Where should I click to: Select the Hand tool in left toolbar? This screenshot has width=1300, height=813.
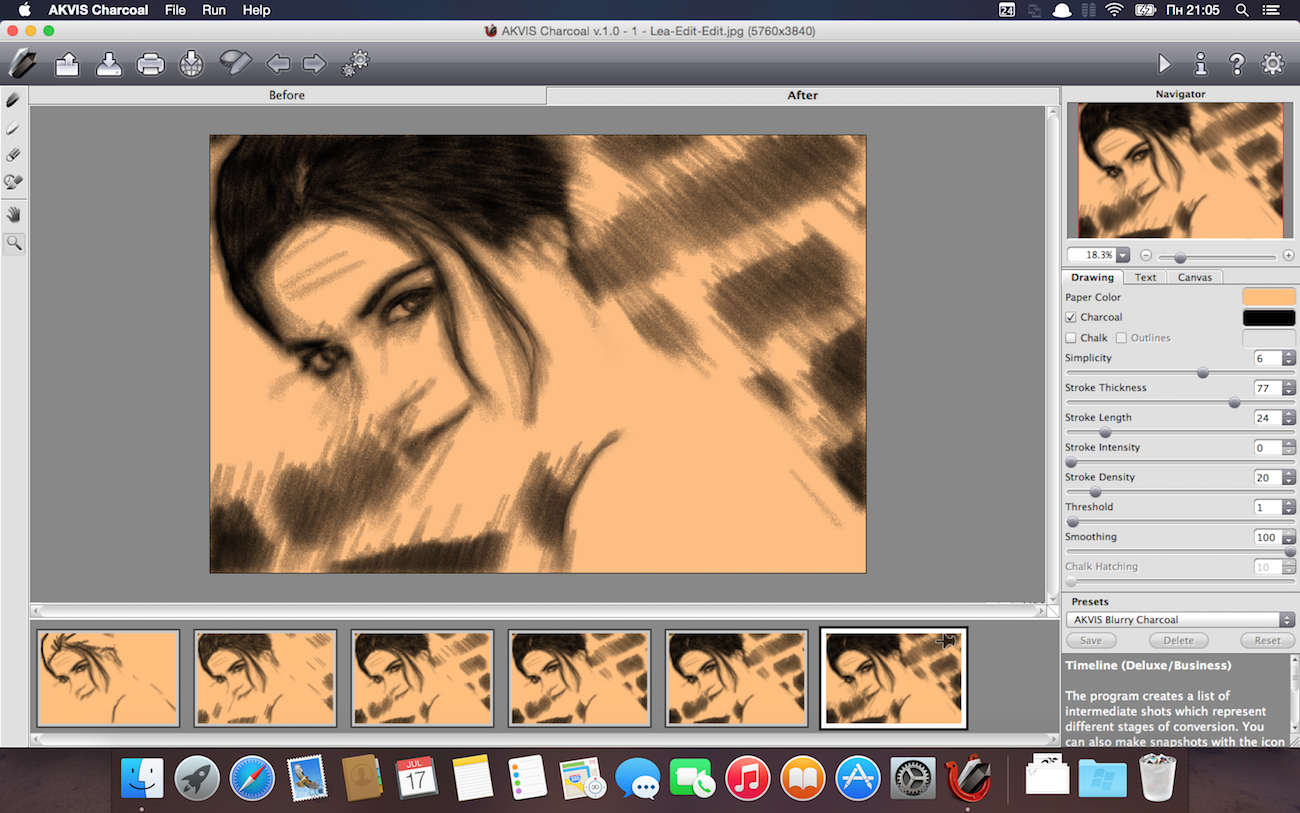14,214
